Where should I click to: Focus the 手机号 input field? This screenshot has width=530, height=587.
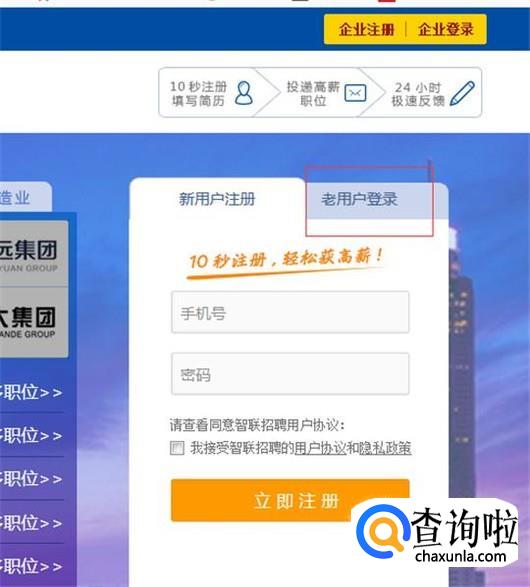(x=290, y=312)
